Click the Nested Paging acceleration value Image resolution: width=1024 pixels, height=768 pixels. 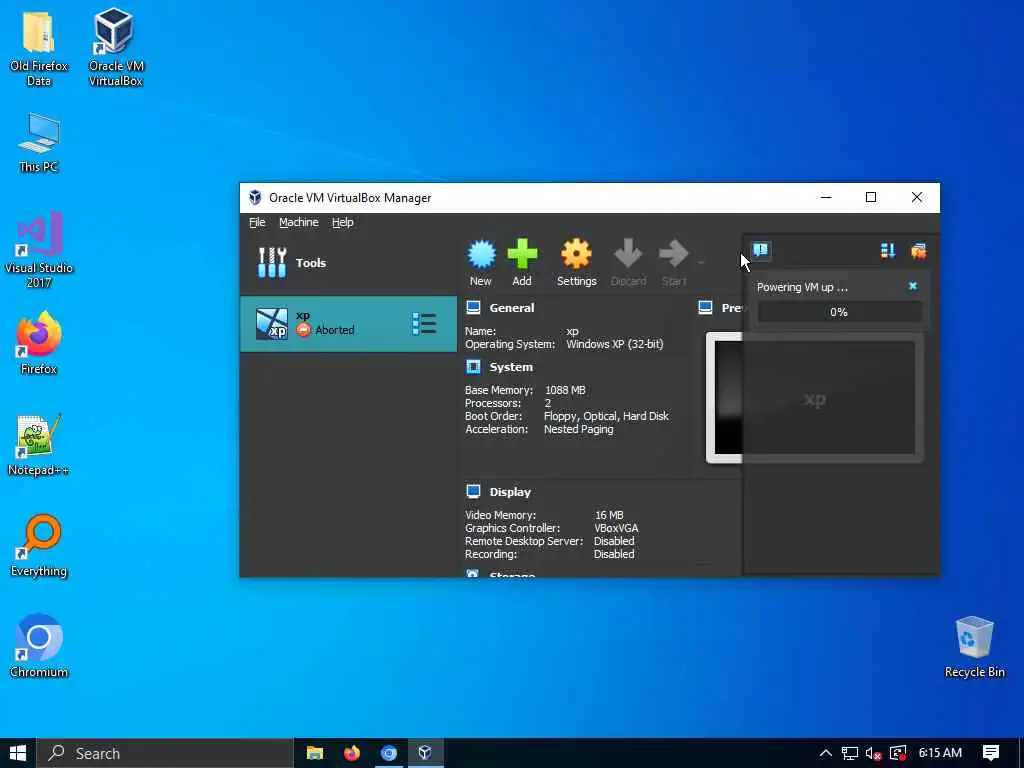[579, 429]
